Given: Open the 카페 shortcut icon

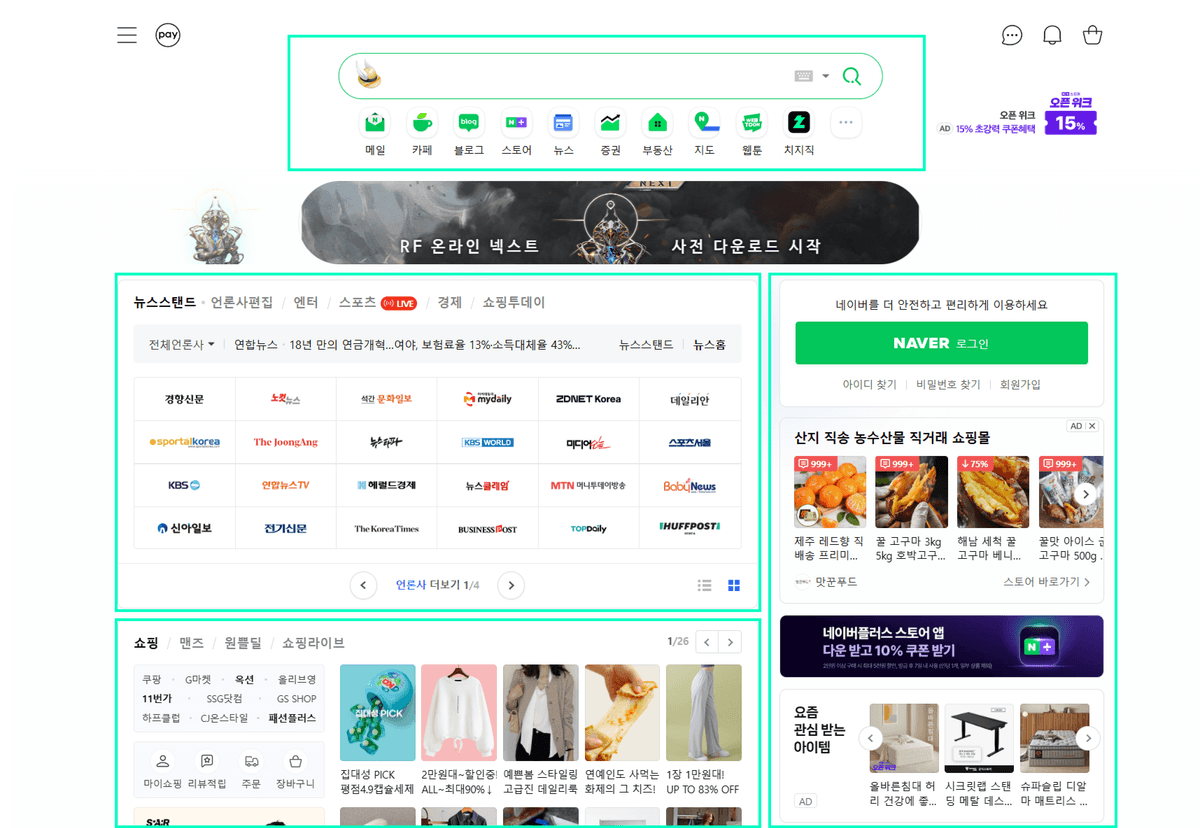Looking at the screenshot, I should [422, 123].
